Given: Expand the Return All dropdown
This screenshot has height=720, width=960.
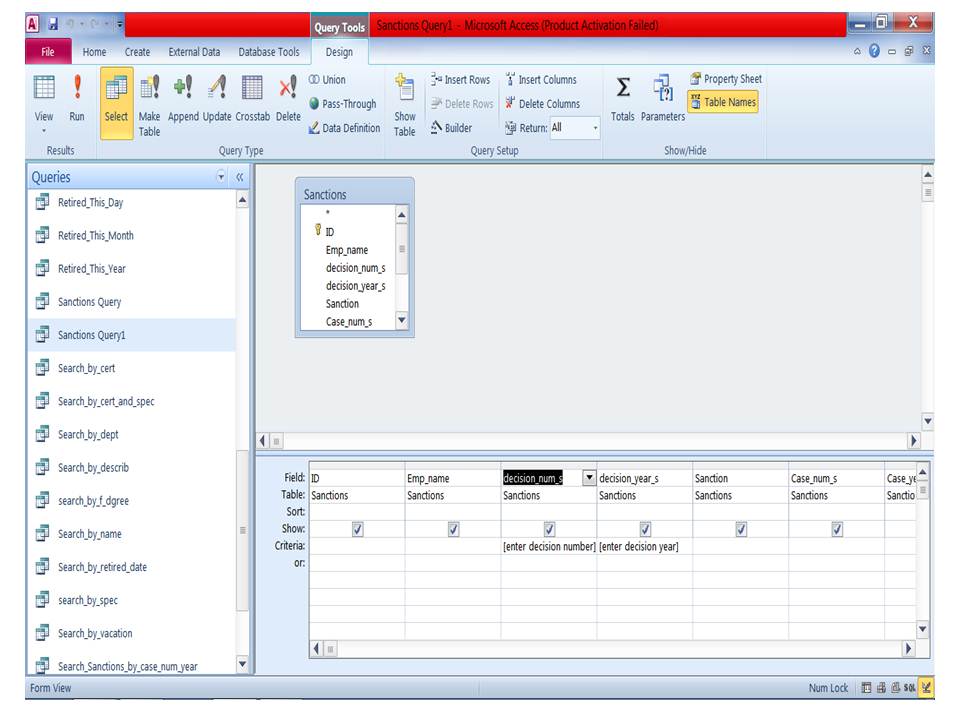Looking at the screenshot, I should (595, 128).
